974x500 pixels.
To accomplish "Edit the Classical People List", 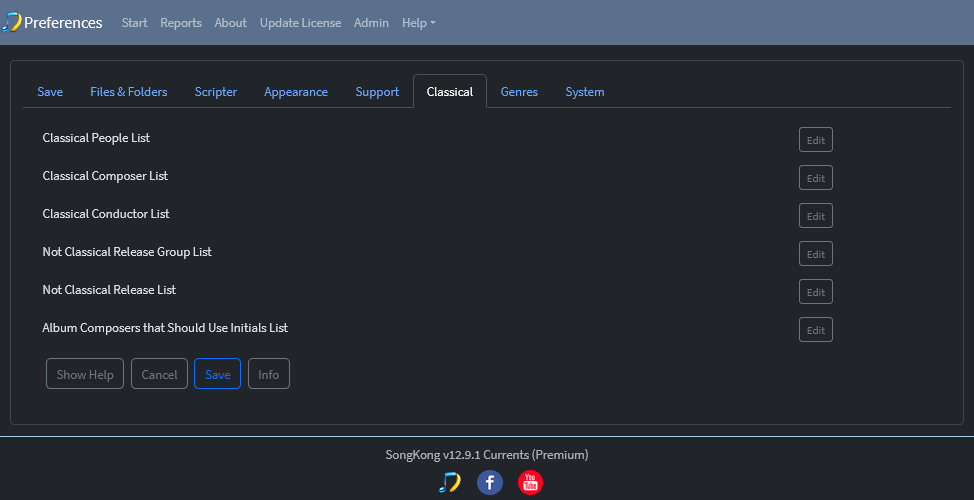I will click(816, 140).
